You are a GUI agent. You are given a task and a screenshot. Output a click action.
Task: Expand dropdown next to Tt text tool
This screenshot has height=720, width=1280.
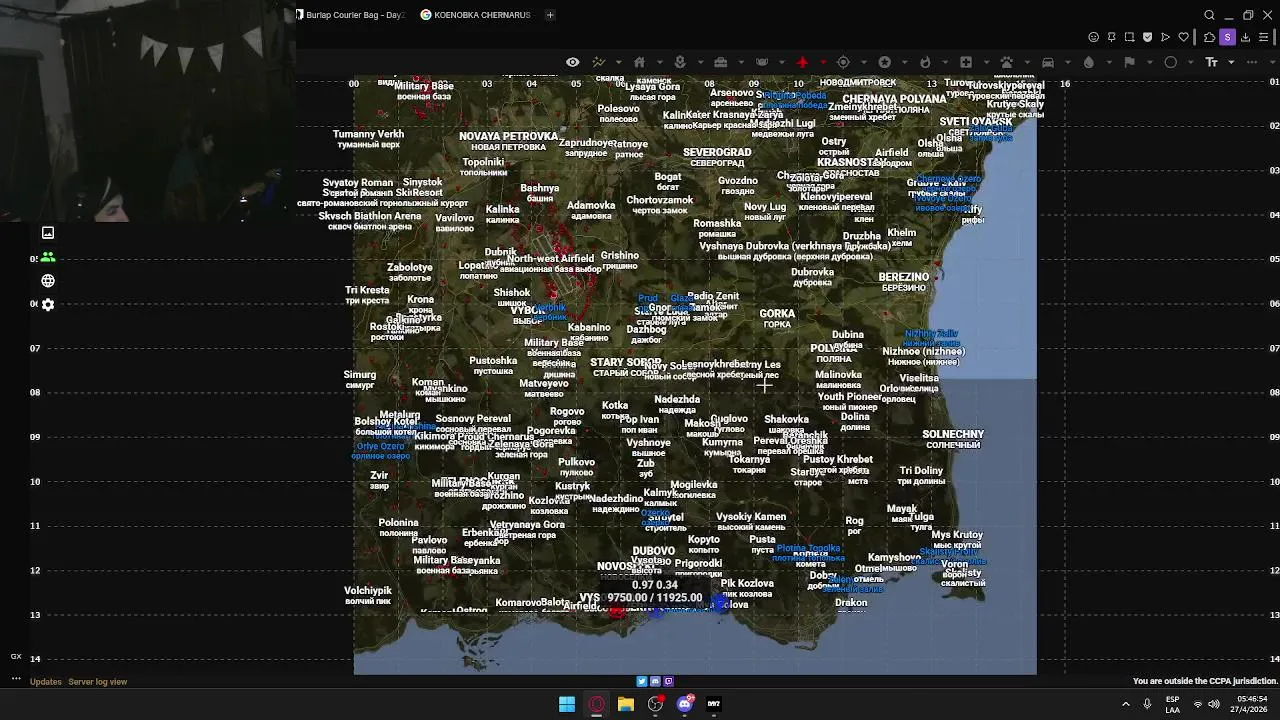click(1231, 62)
